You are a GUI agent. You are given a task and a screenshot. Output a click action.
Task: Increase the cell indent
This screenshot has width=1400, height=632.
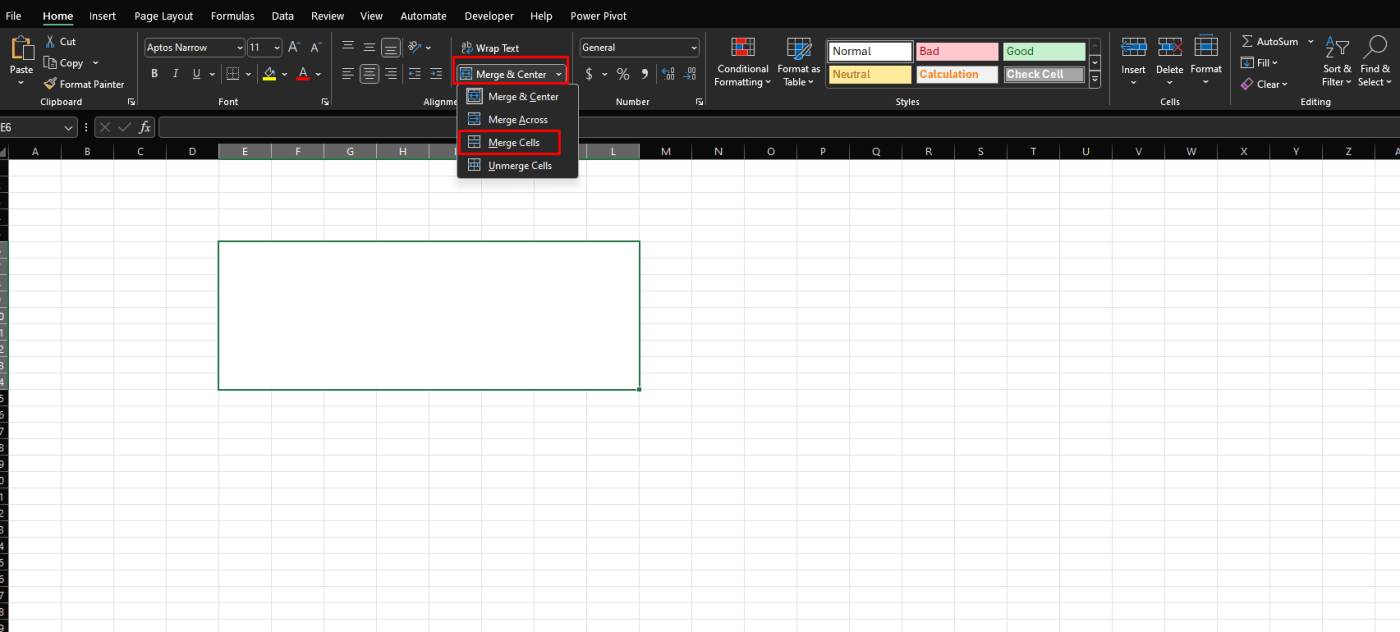tap(436, 74)
